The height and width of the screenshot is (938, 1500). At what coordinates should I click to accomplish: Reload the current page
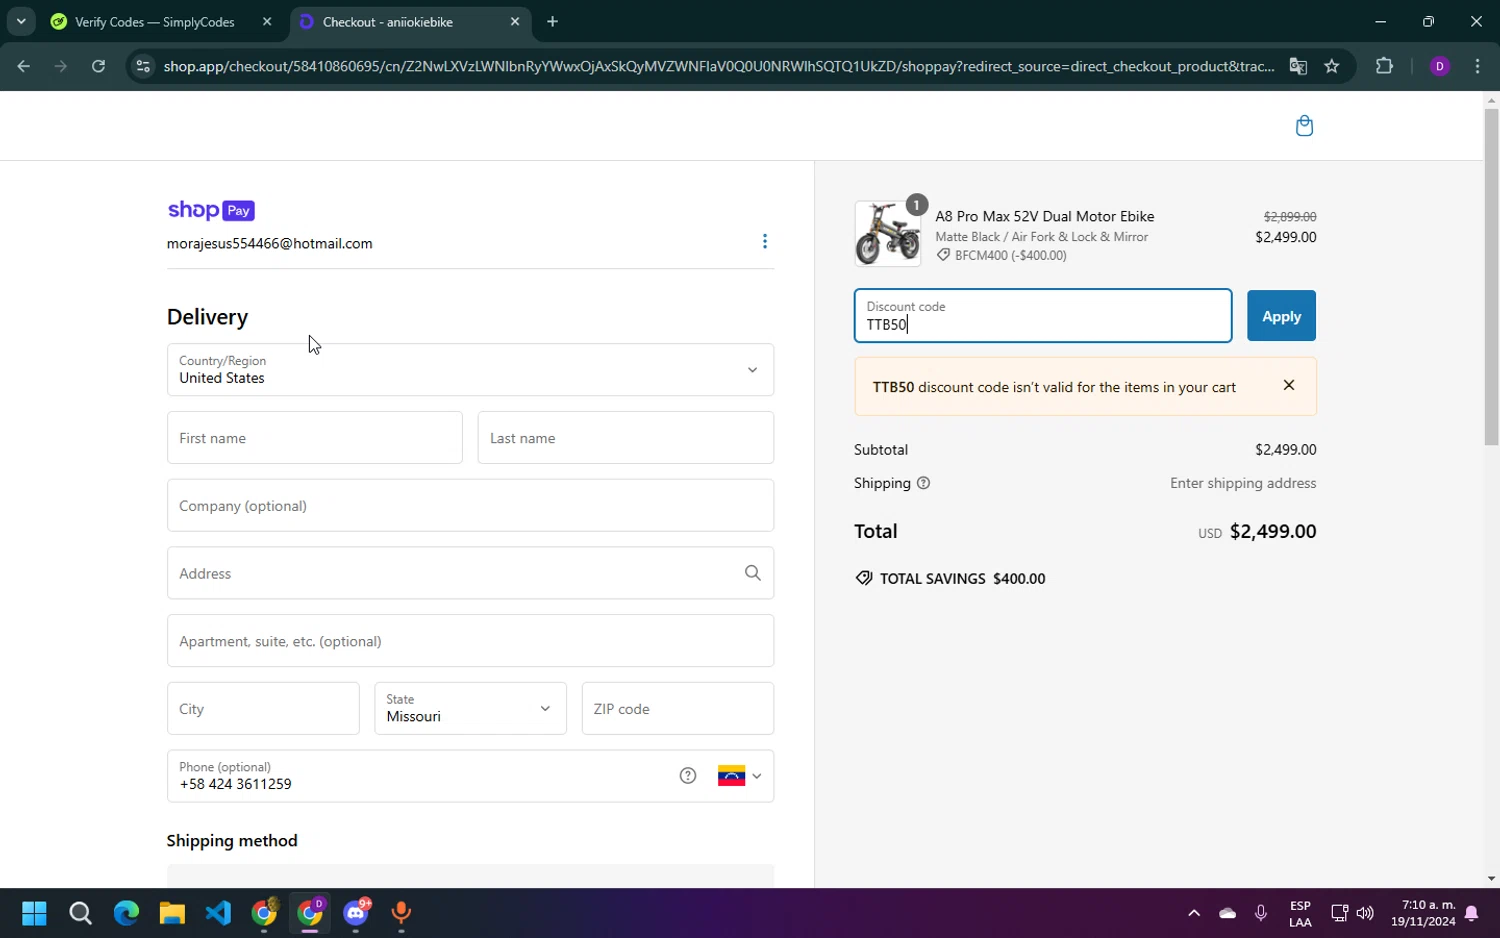pyautogui.click(x=98, y=66)
